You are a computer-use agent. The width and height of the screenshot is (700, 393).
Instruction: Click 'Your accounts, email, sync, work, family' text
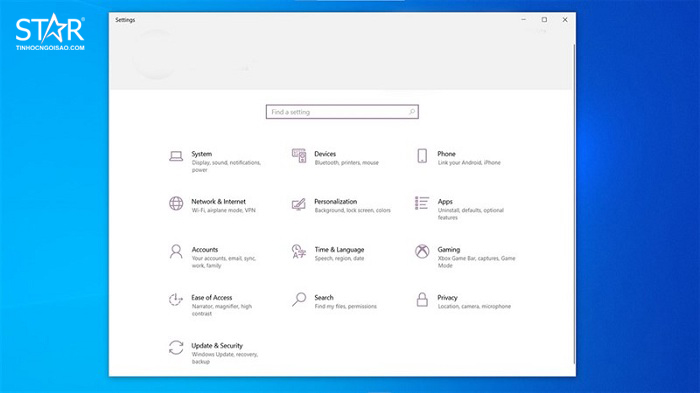(224, 262)
